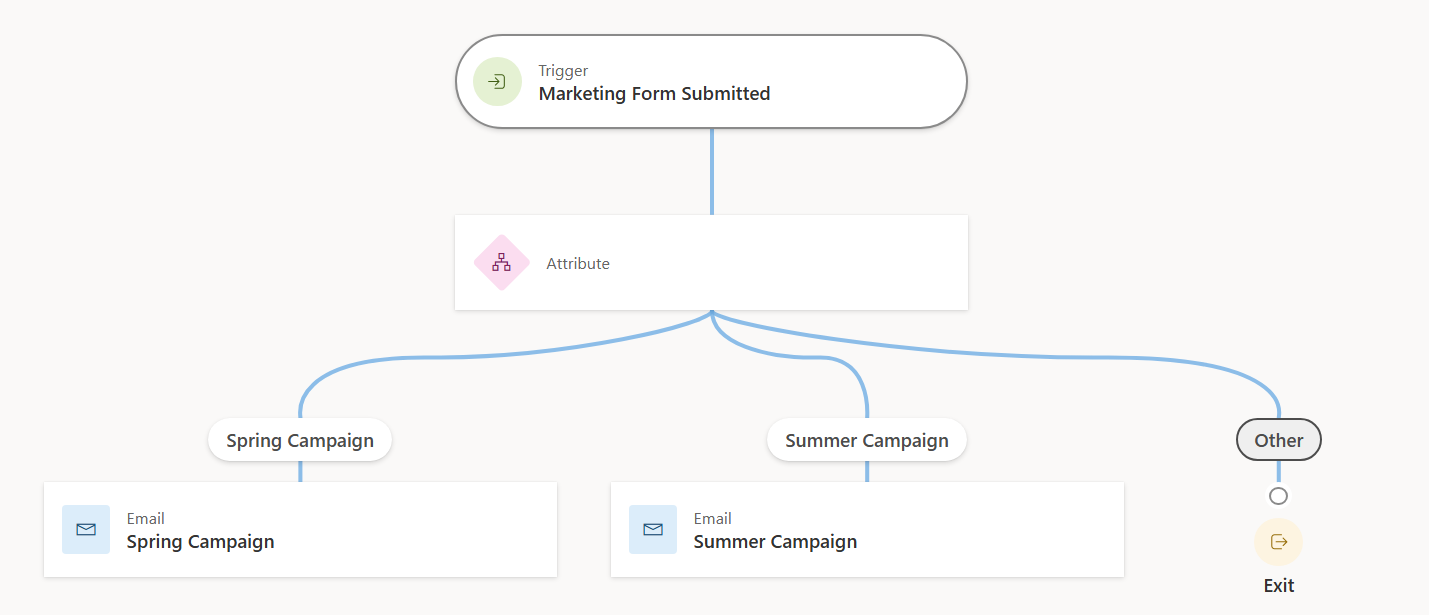The height and width of the screenshot is (615, 1429).
Task: Click the pink diamond on the Attribute tile
Action: tap(500, 262)
